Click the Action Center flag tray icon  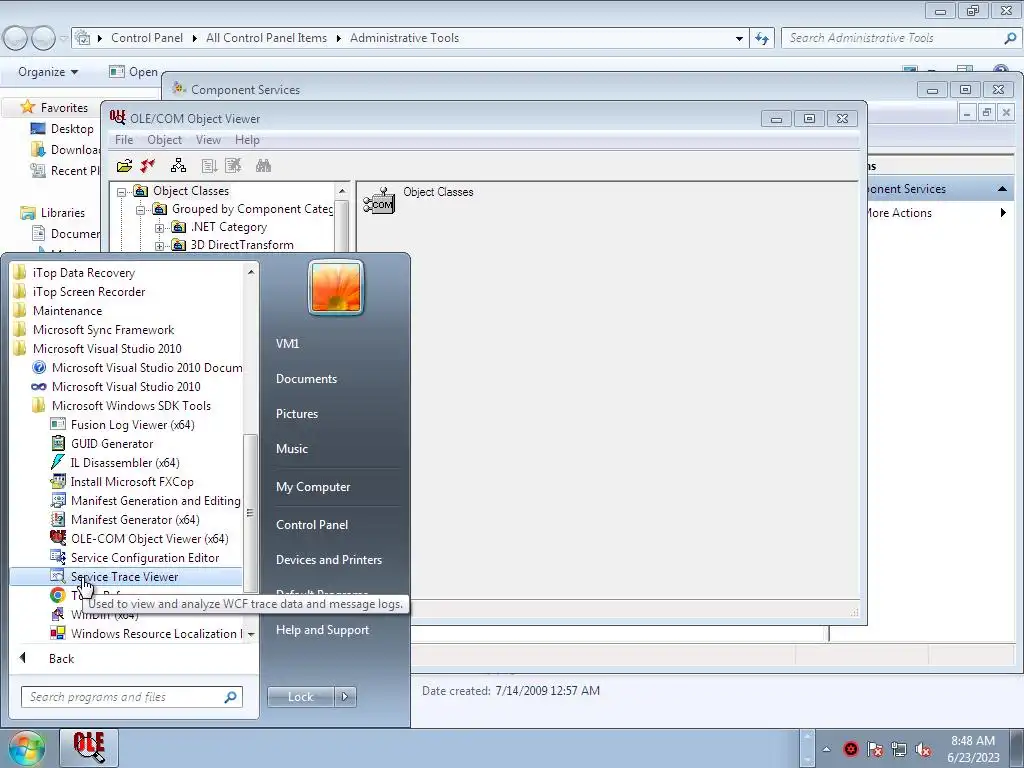(874, 750)
